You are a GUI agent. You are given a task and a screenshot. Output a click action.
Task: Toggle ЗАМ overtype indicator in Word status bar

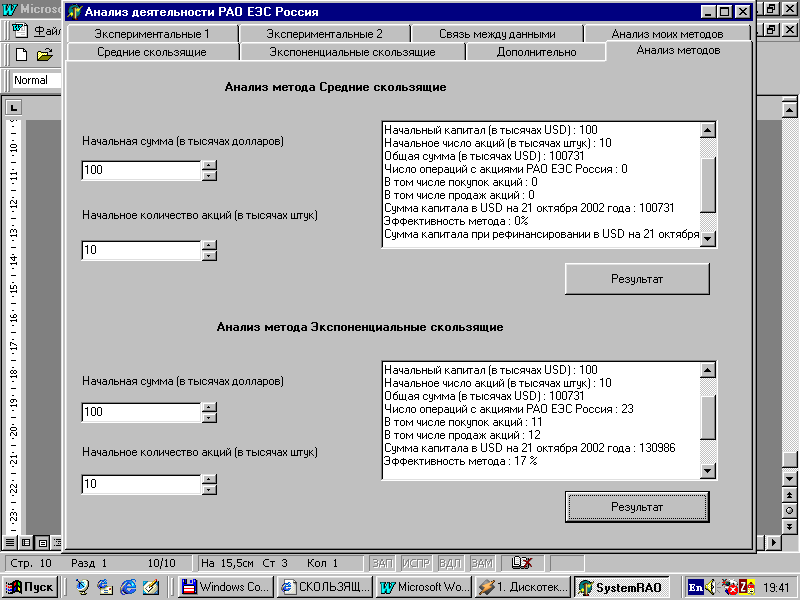click(482, 563)
